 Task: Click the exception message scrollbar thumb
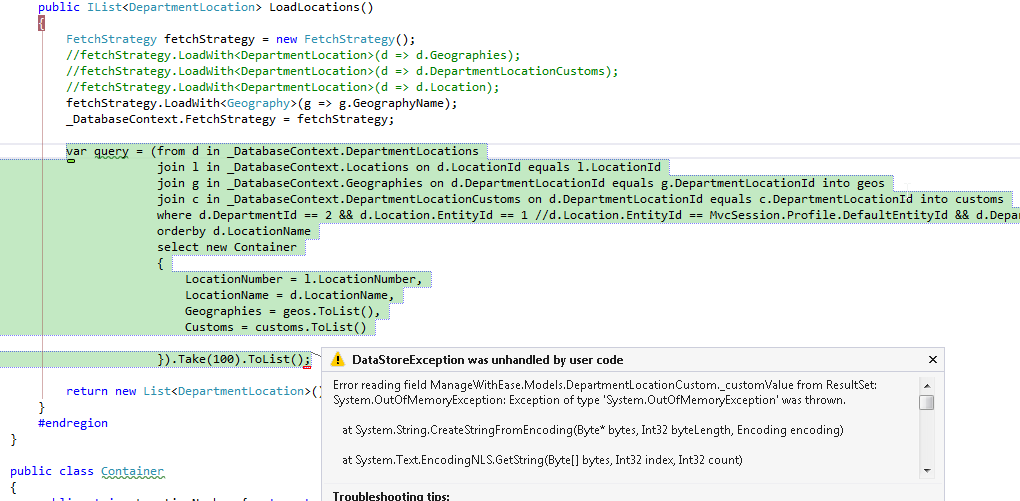pyautogui.click(x=926, y=402)
